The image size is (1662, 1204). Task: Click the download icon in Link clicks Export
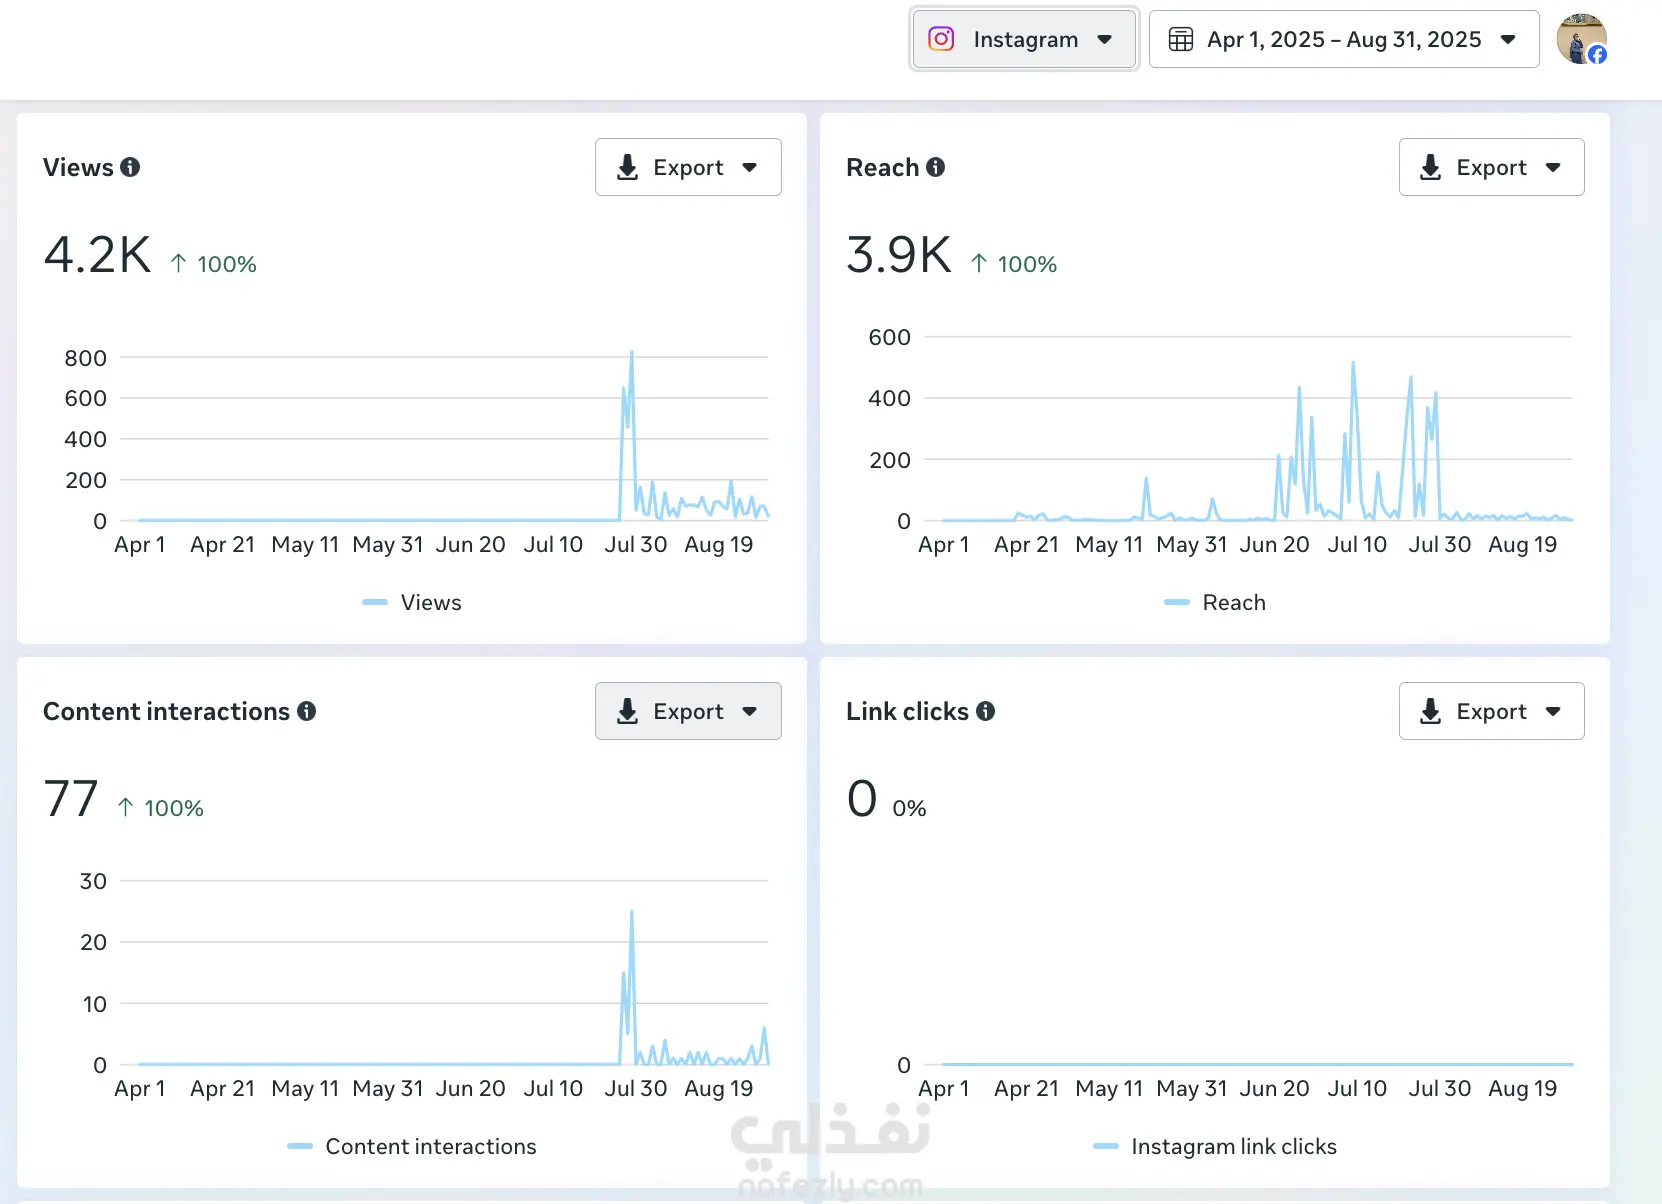pyautogui.click(x=1431, y=711)
